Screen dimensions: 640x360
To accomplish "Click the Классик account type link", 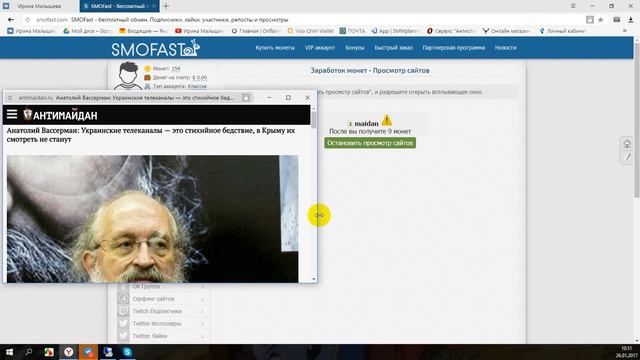I will point(197,86).
